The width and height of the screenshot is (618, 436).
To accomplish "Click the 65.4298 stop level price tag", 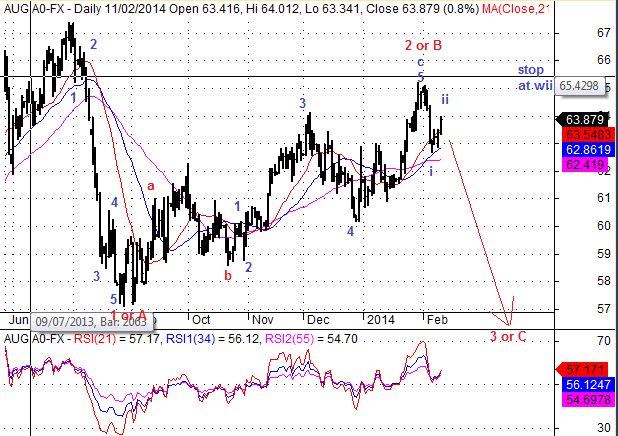I will tap(580, 87).
